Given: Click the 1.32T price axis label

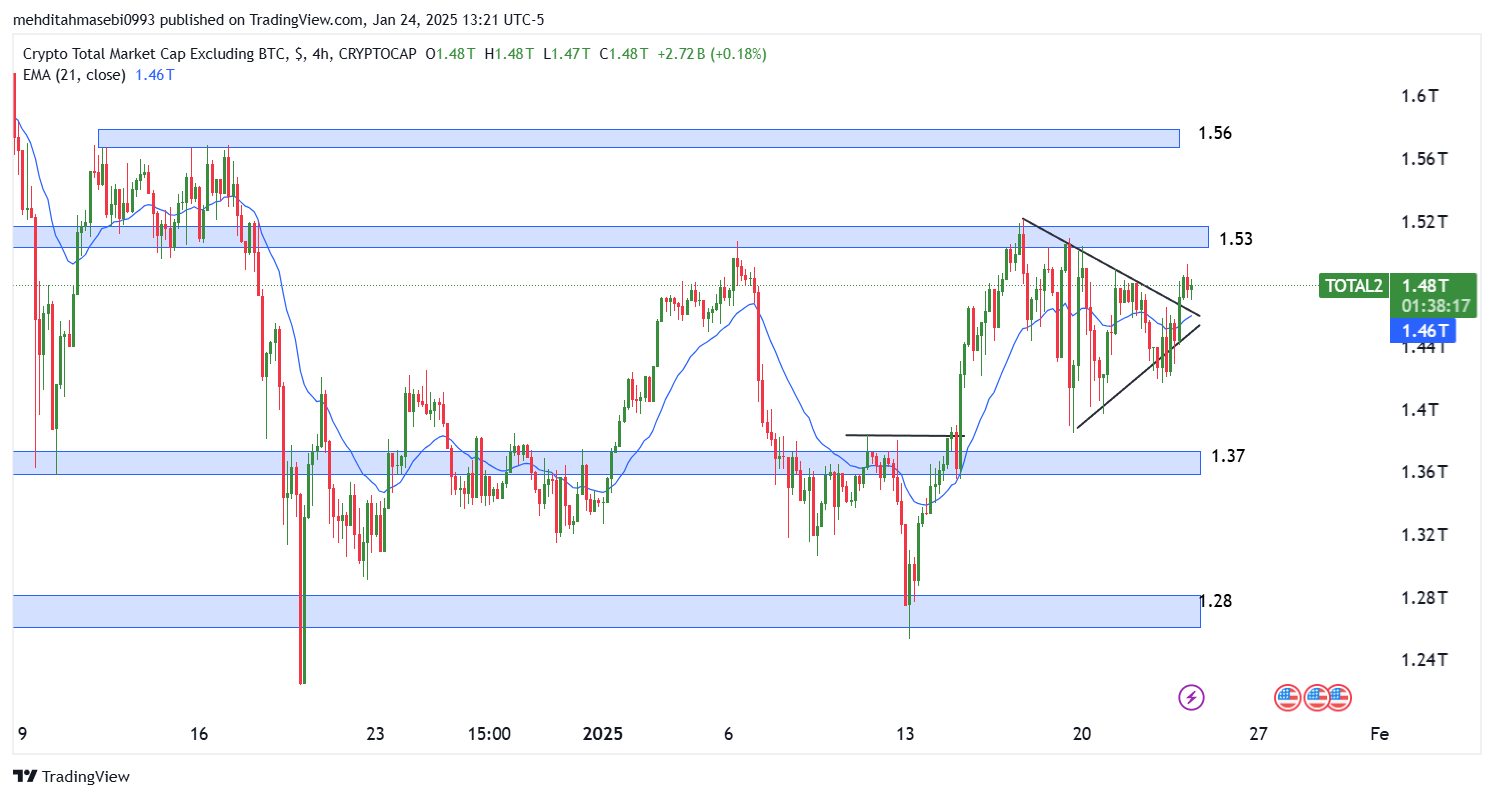Looking at the screenshot, I should click(1424, 535).
